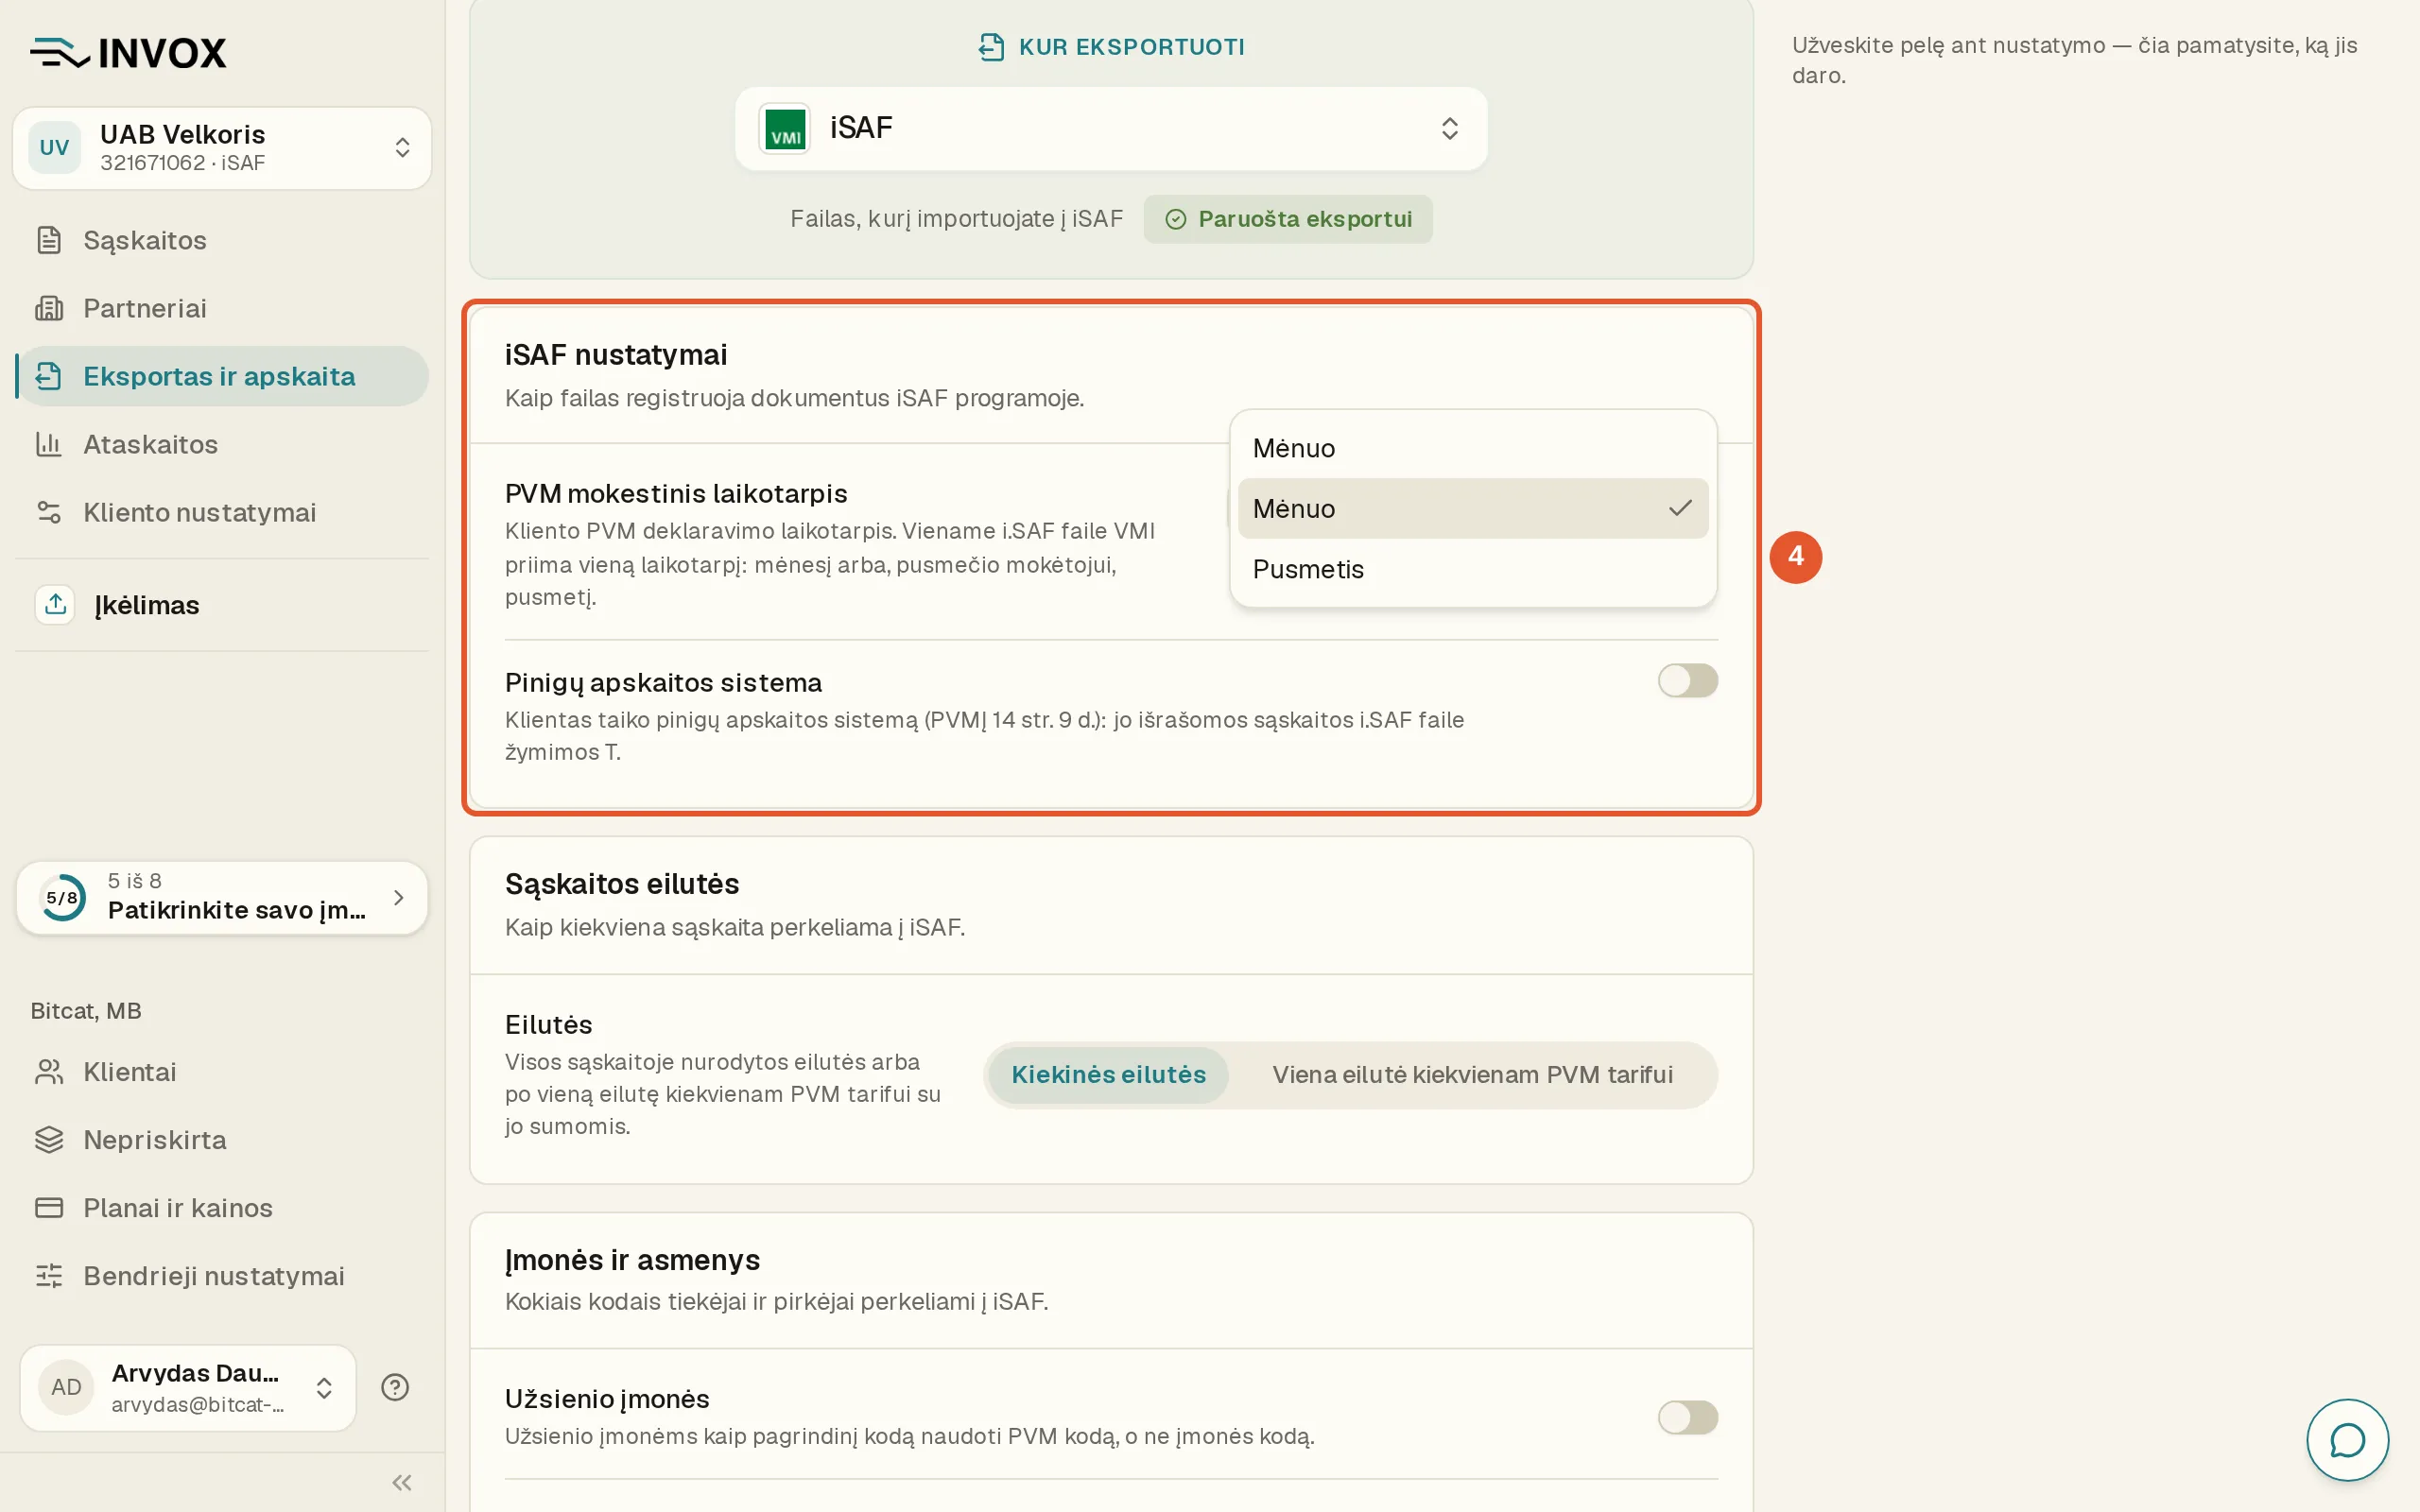Choose Pusmetis from the dropdown list
Viewport: 2420px width, 1512px height.
coord(1473,569)
